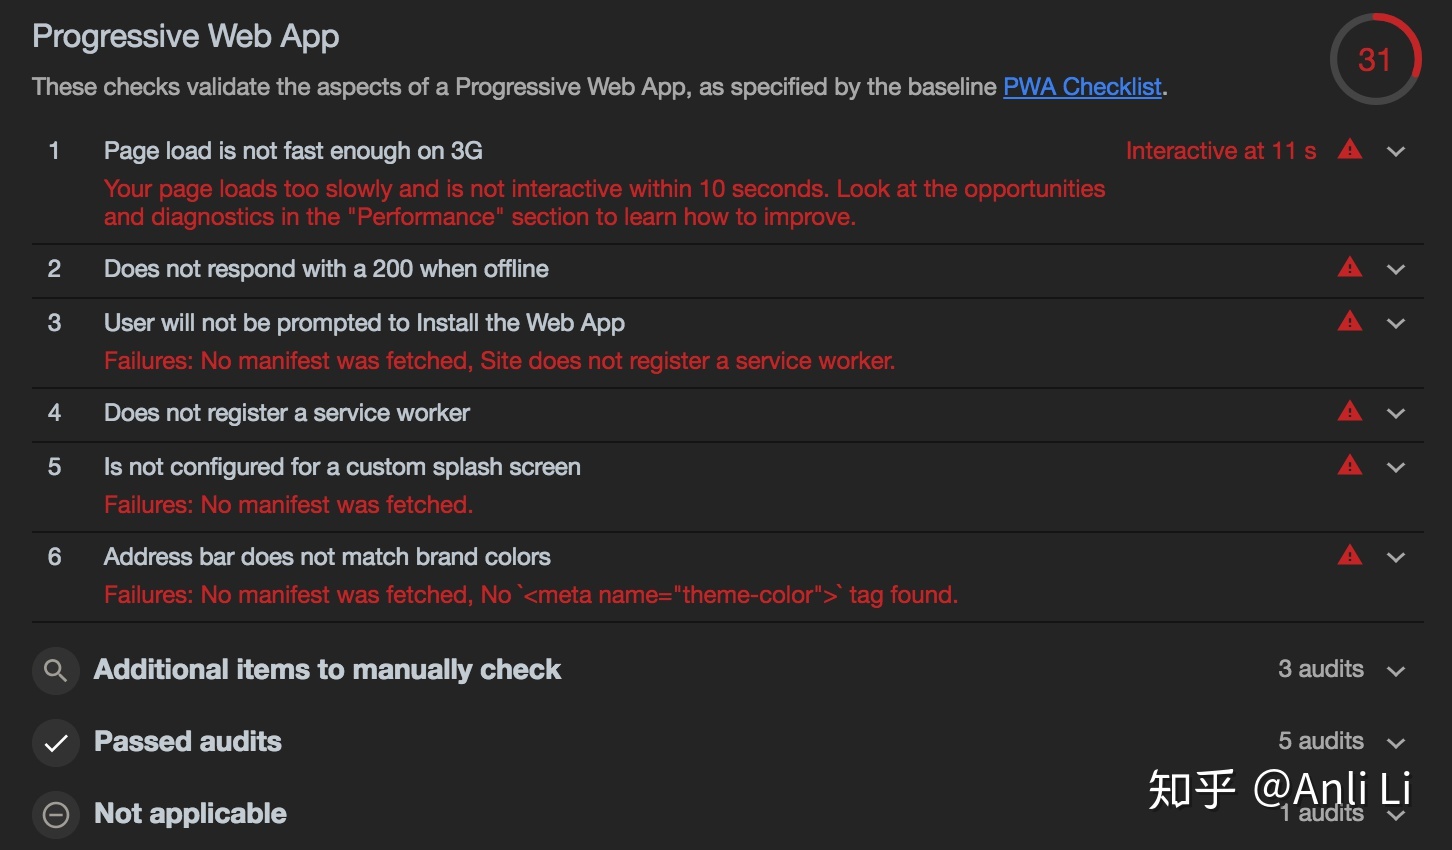Expand User will not be prompted to Install chevron

[1397, 324]
